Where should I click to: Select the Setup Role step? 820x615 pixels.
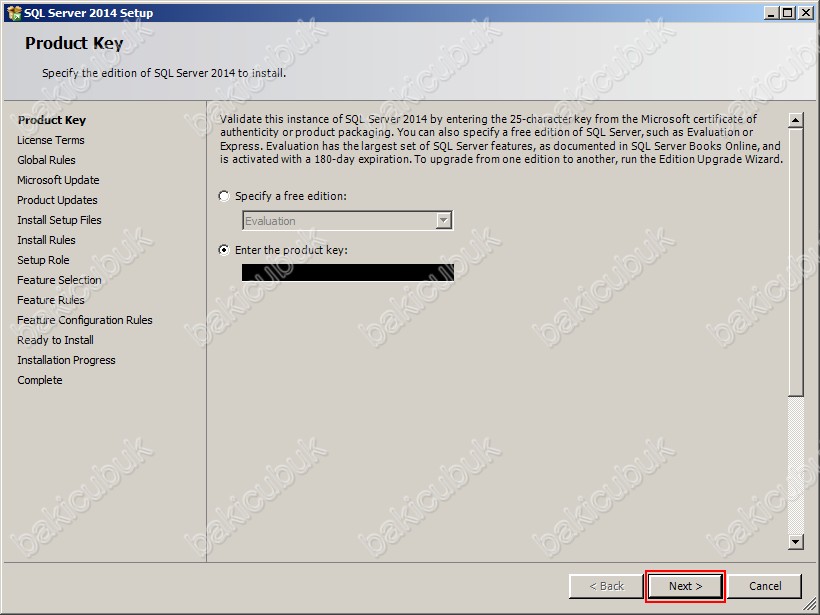tap(43, 260)
